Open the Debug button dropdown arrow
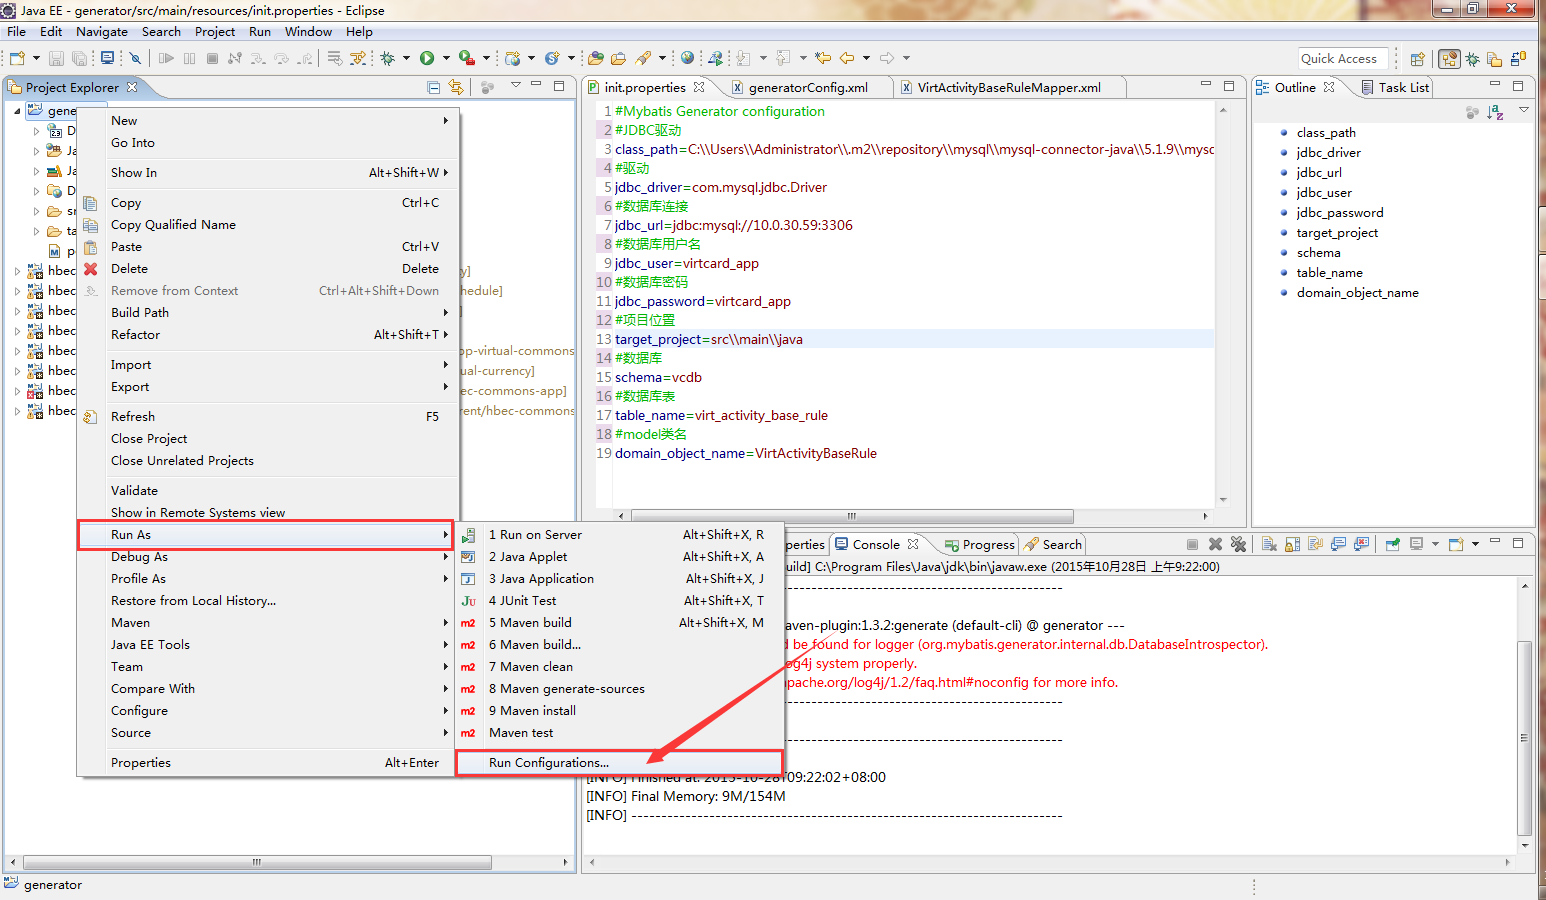Image resolution: width=1546 pixels, height=900 pixels. pyautogui.click(x=406, y=58)
